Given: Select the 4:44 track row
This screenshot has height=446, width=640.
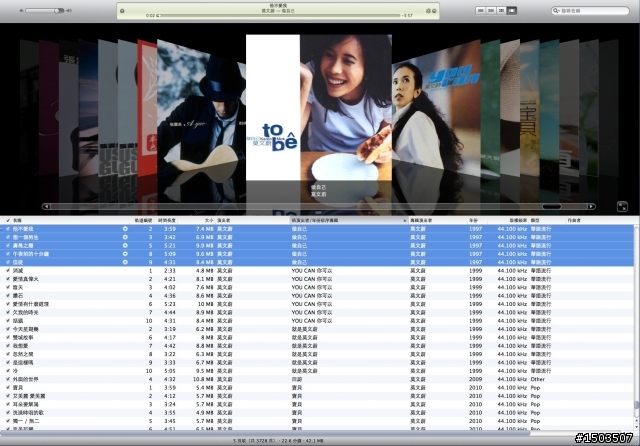Looking at the screenshot, I should coord(317,312).
